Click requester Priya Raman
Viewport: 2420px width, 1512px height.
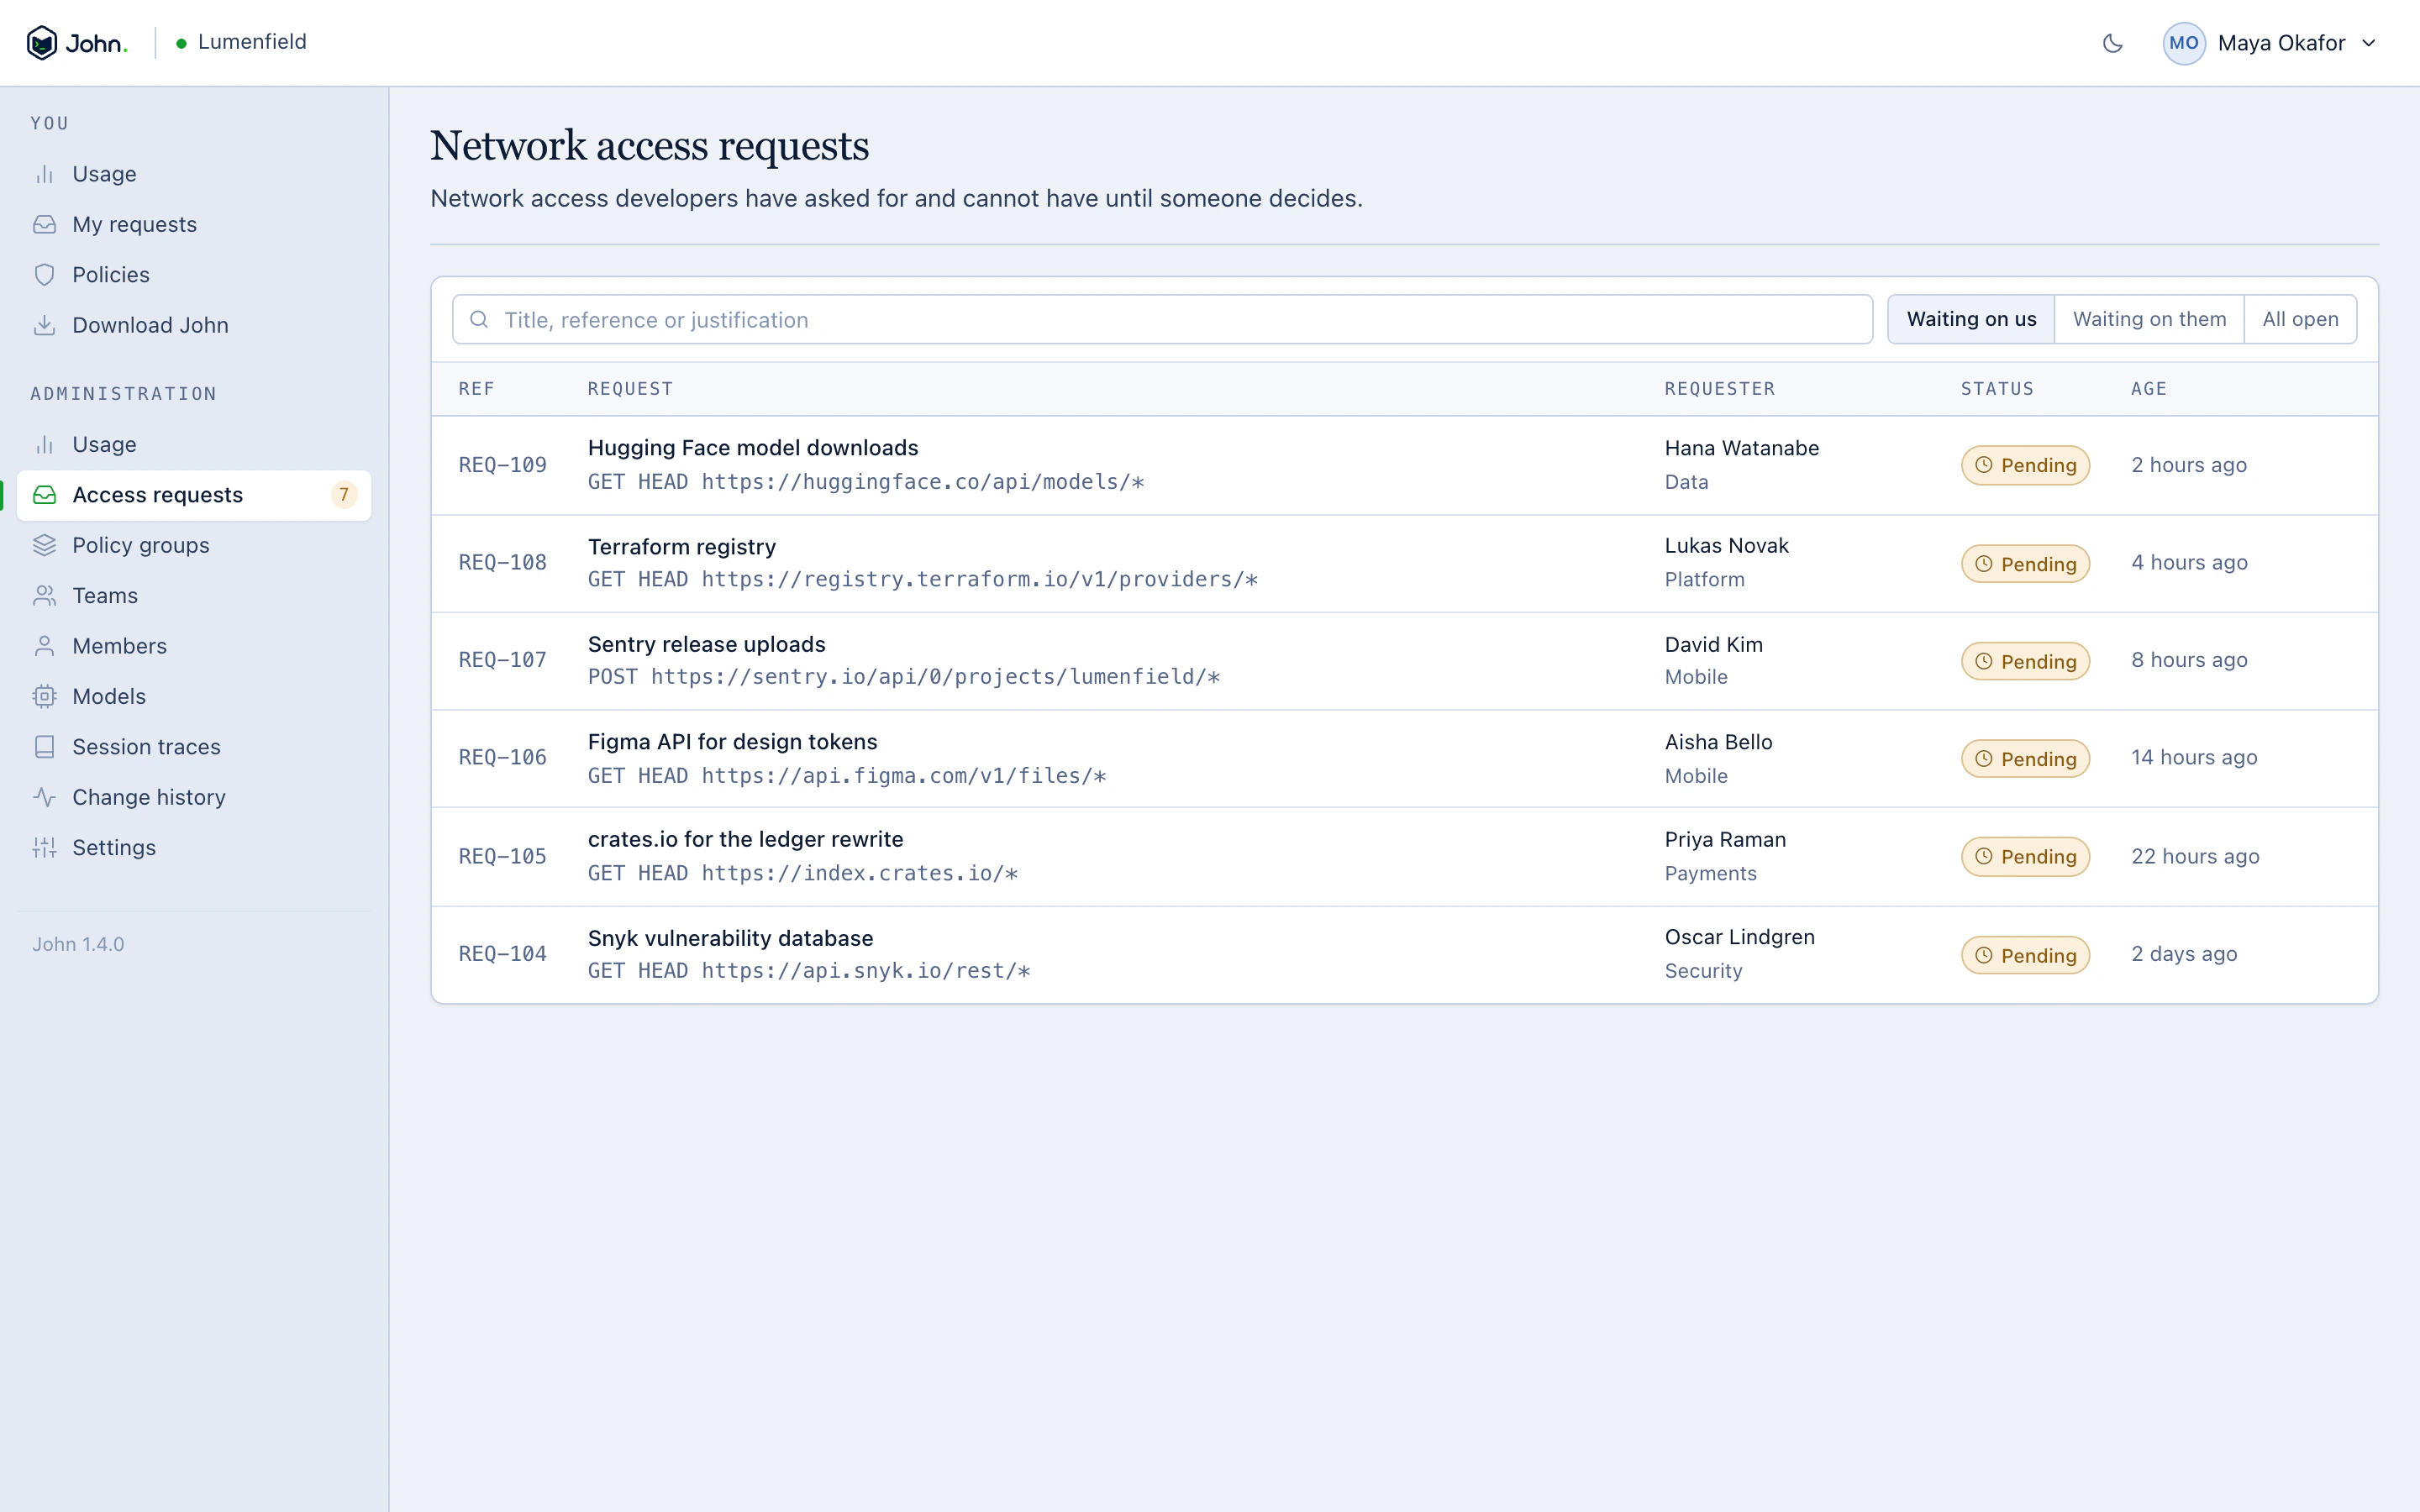coord(1725,840)
